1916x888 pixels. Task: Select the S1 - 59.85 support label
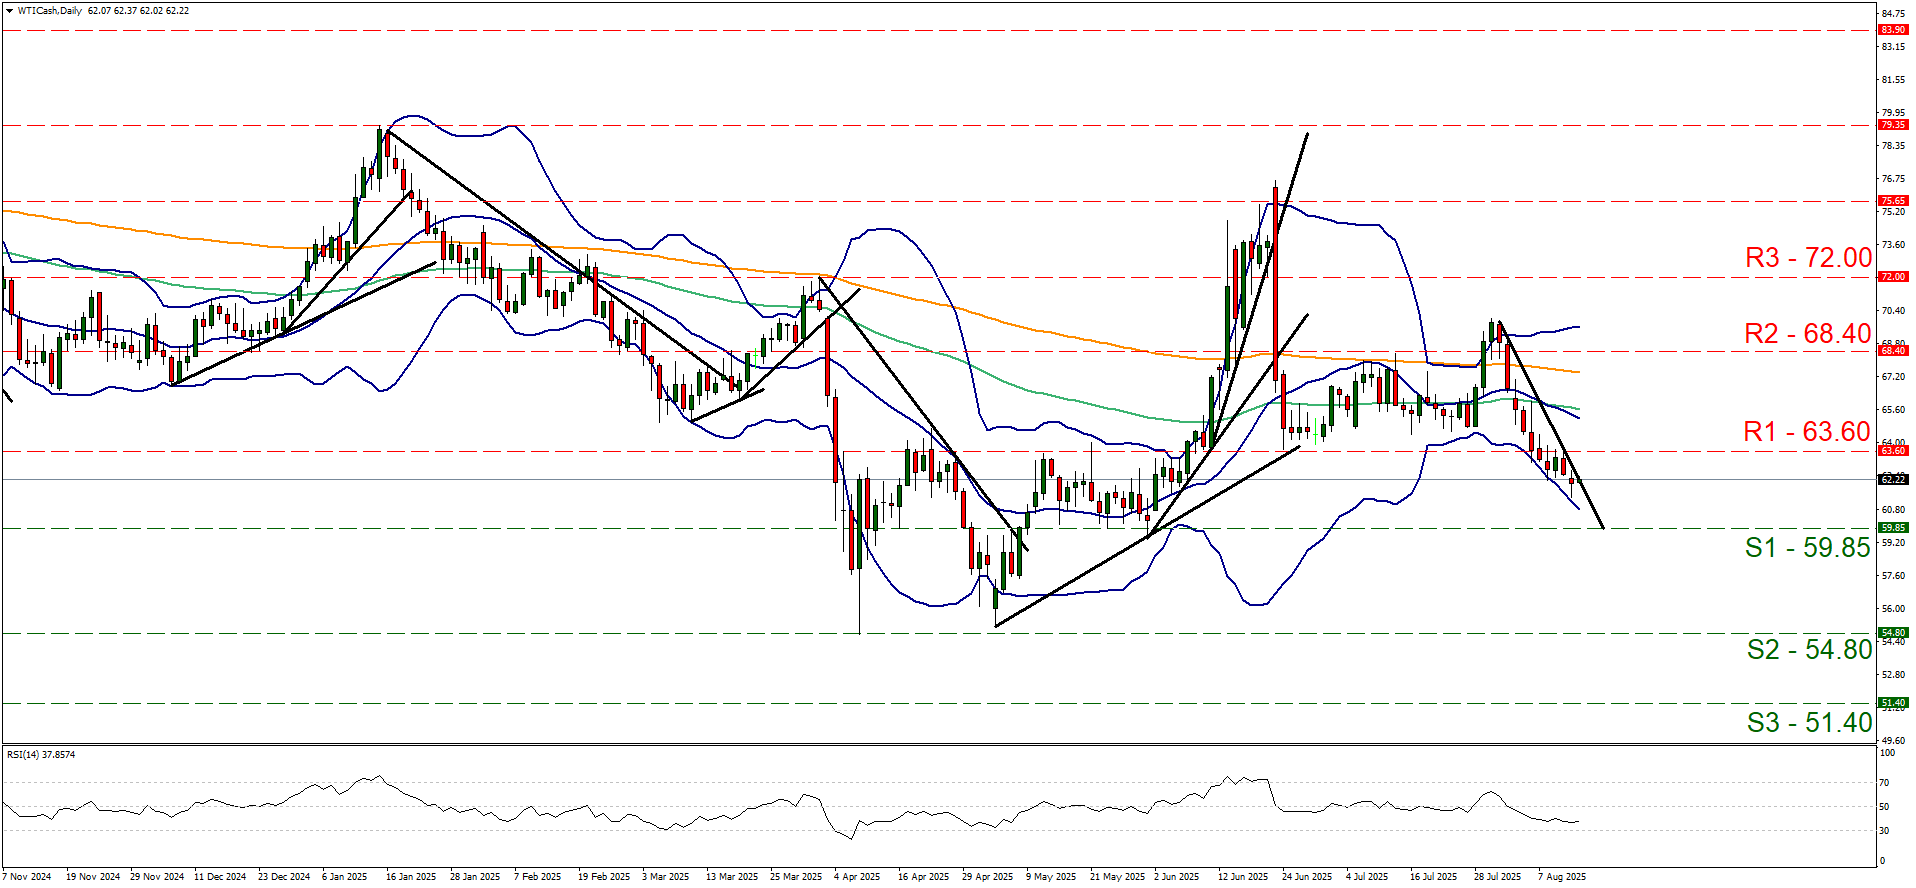pos(1807,548)
